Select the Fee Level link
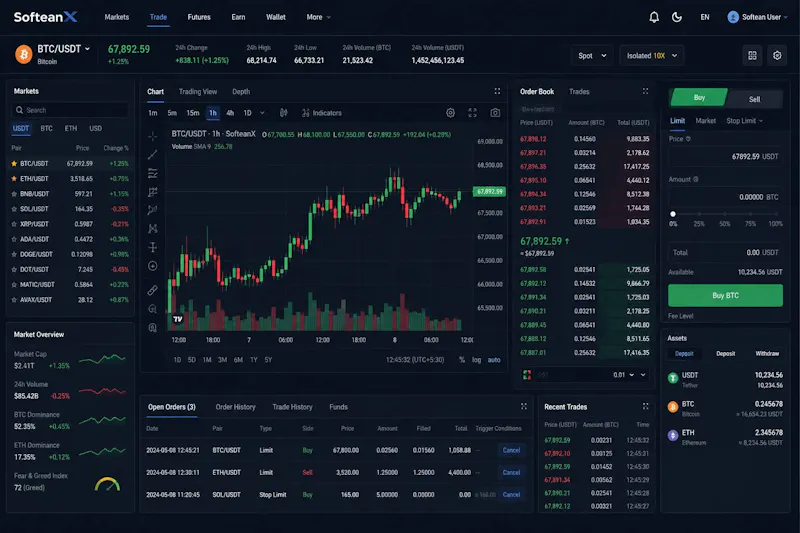 681,316
